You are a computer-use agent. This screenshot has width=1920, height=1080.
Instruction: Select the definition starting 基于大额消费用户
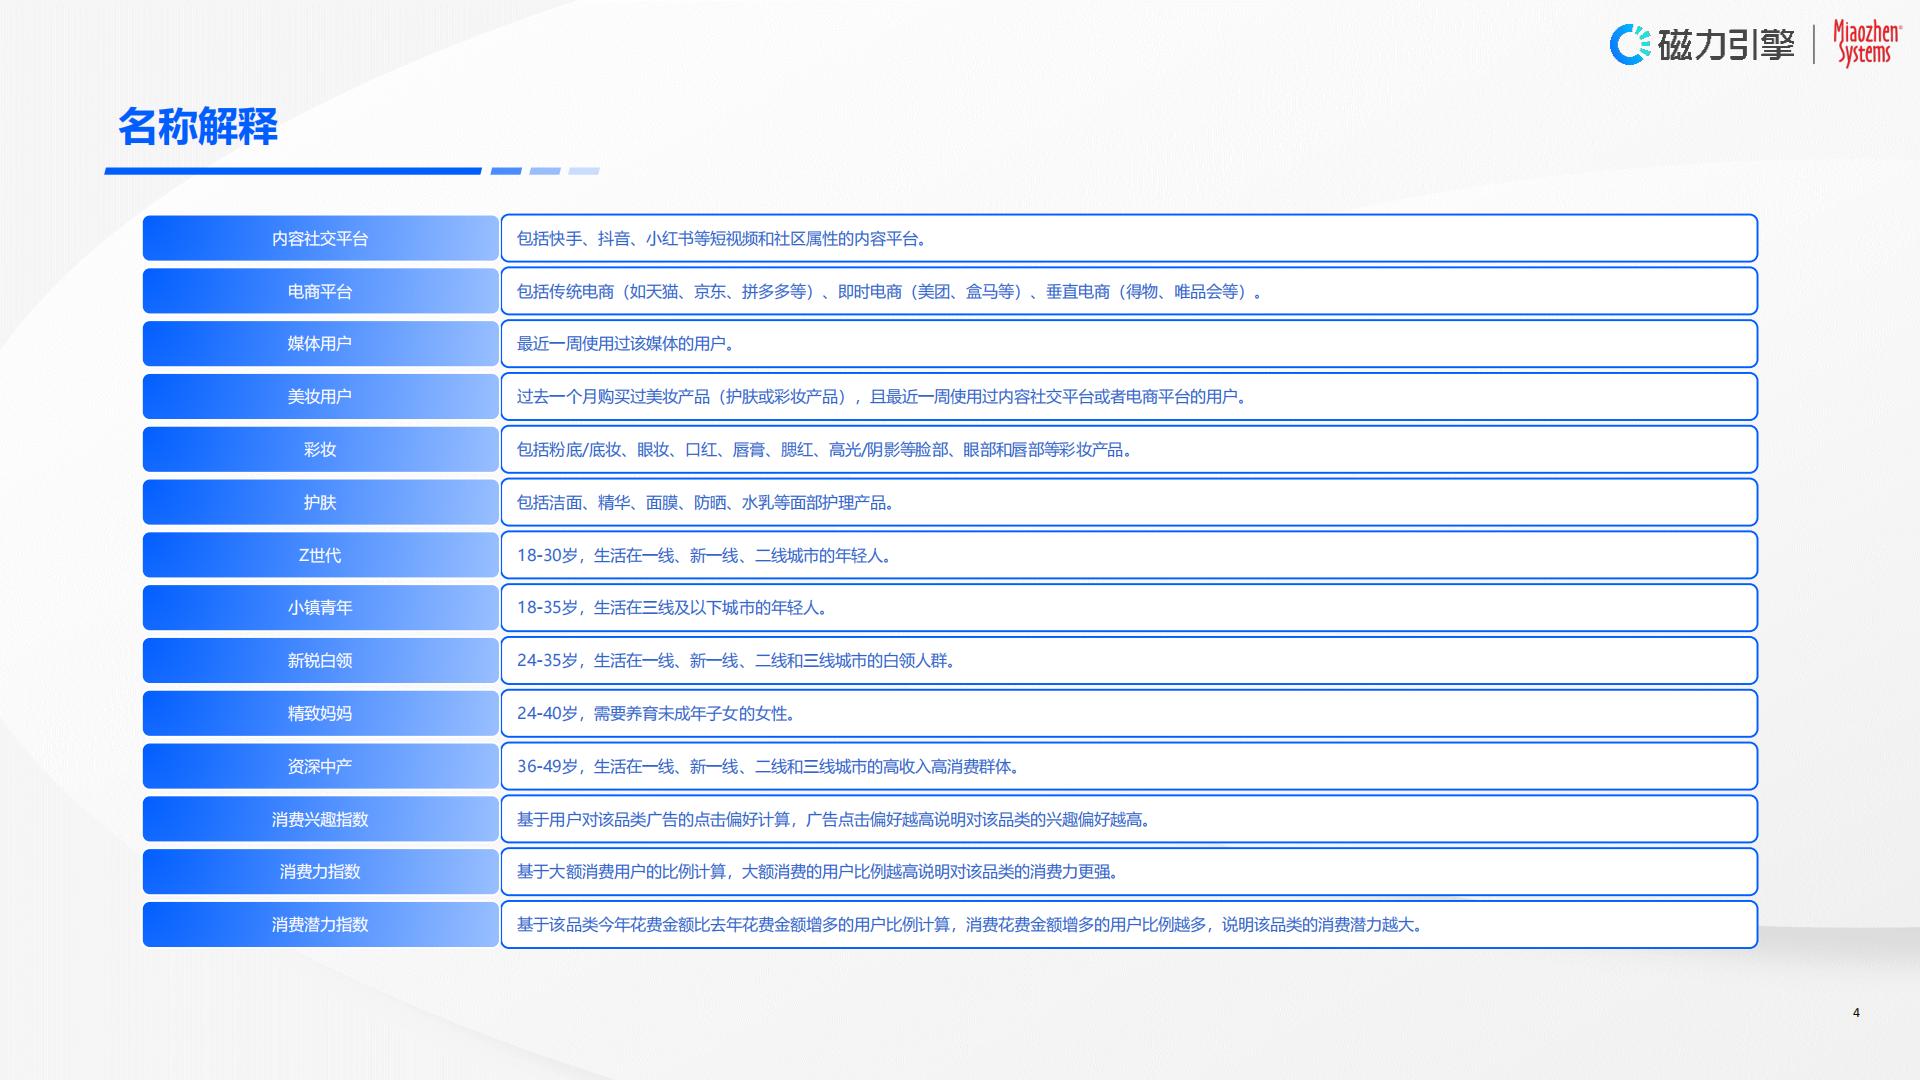point(820,872)
